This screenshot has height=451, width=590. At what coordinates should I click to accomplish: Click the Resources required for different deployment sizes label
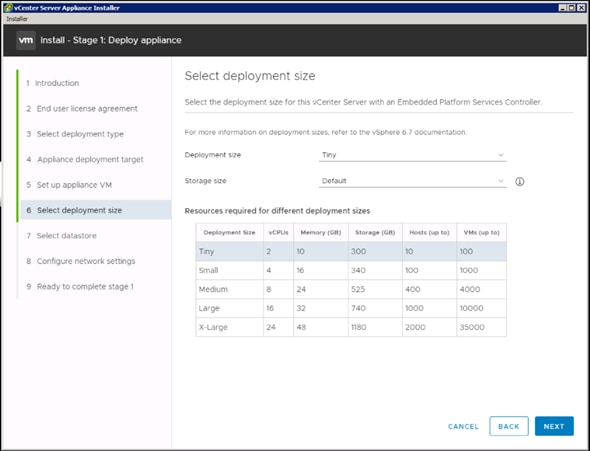pyautogui.click(x=277, y=211)
